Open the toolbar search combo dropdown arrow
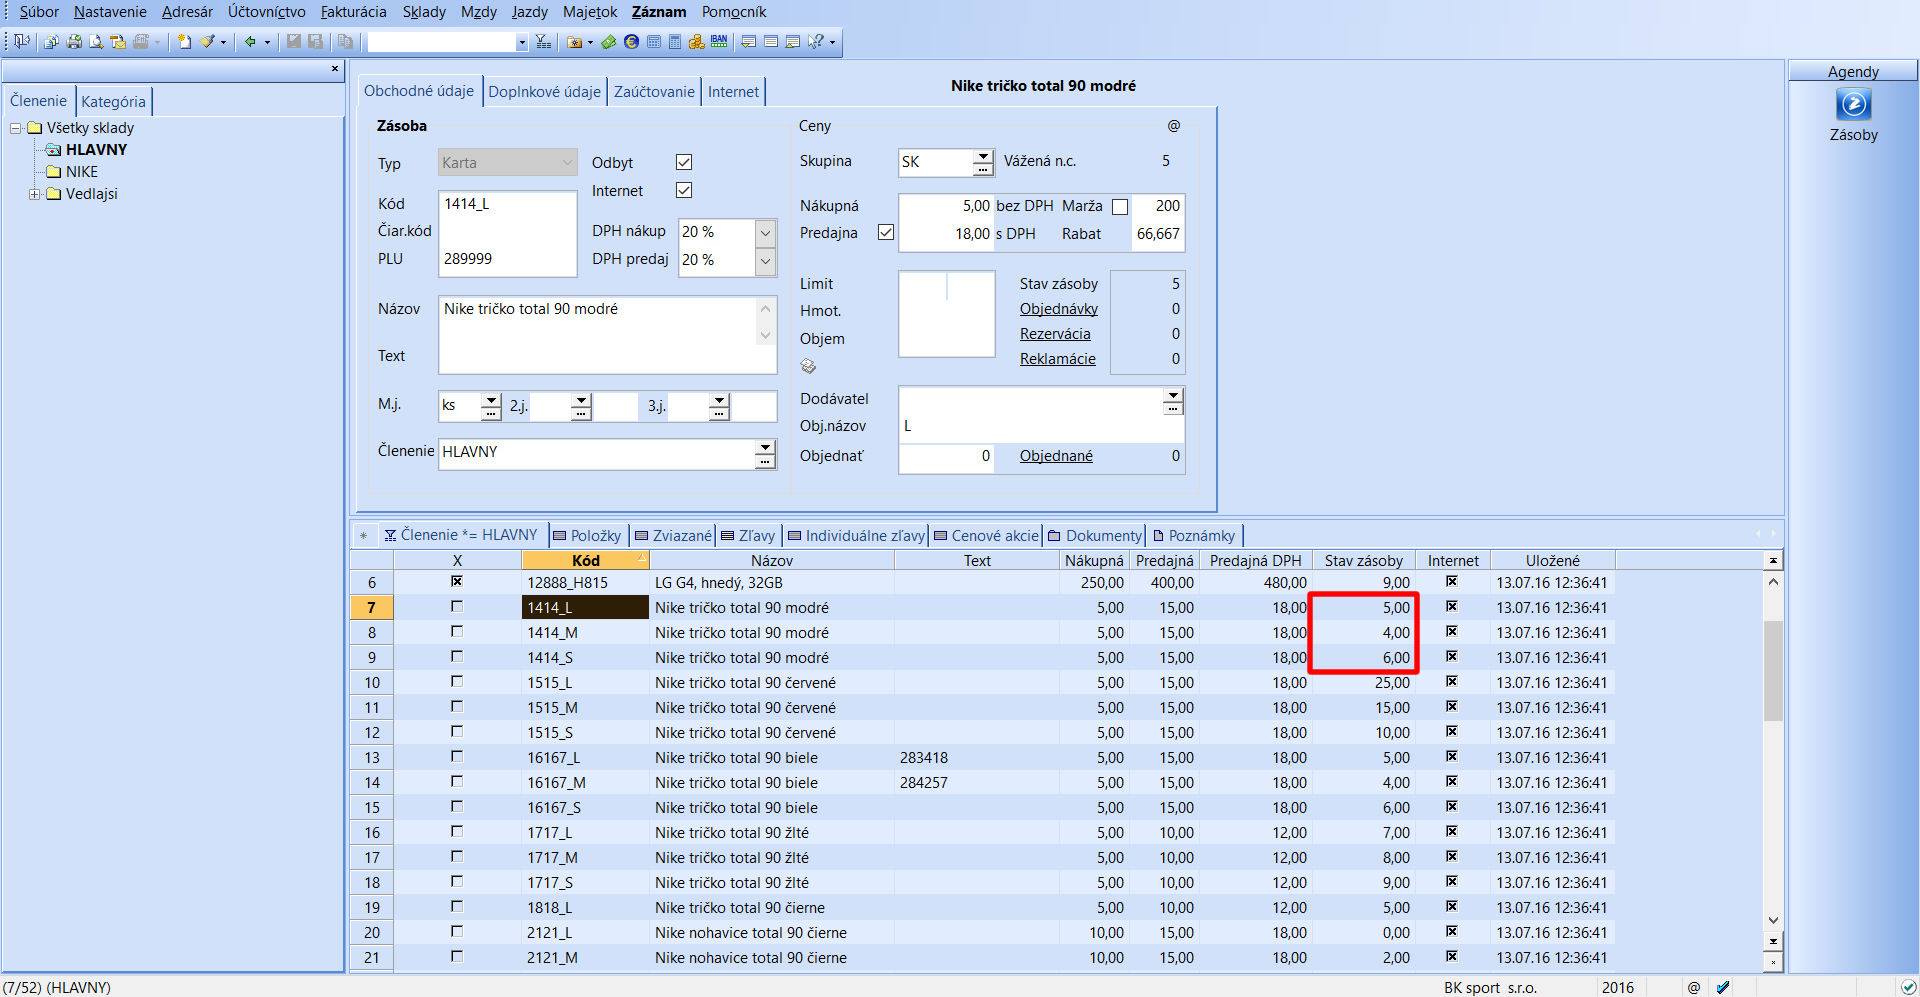The width and height of the screenshot is (1920, 997). point(521,42)
